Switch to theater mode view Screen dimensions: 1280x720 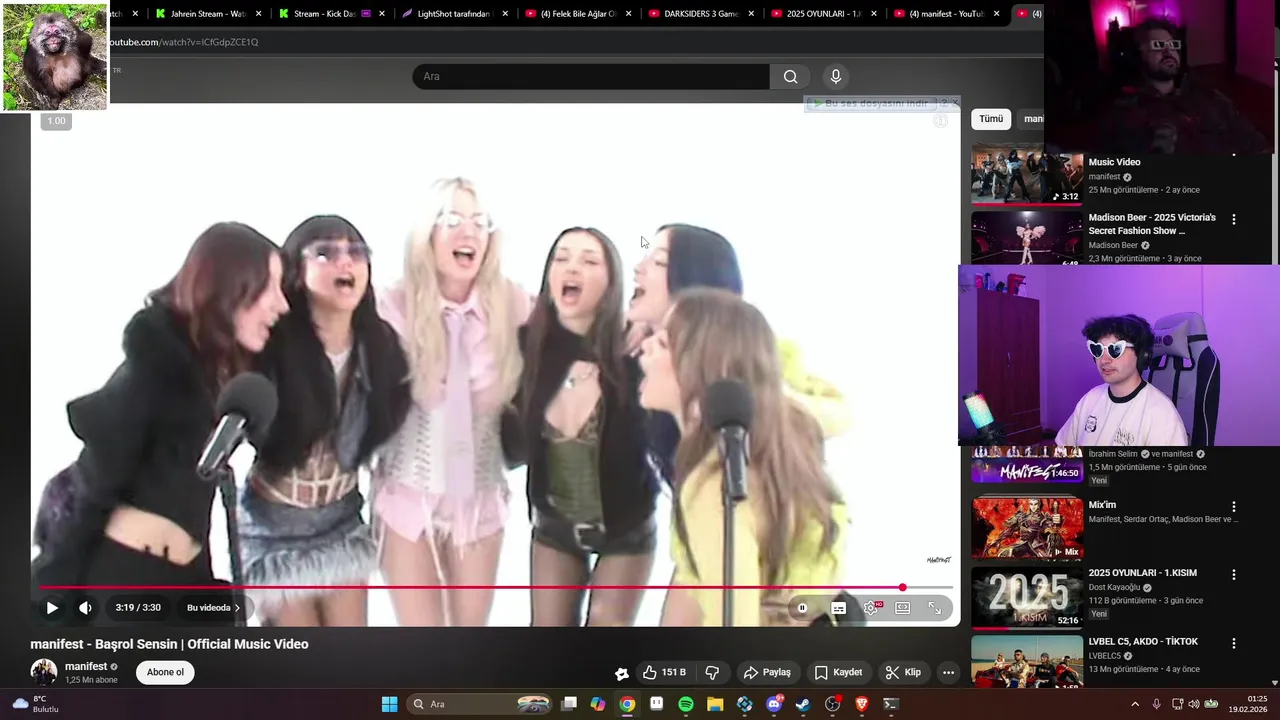(x=903, y=607)
